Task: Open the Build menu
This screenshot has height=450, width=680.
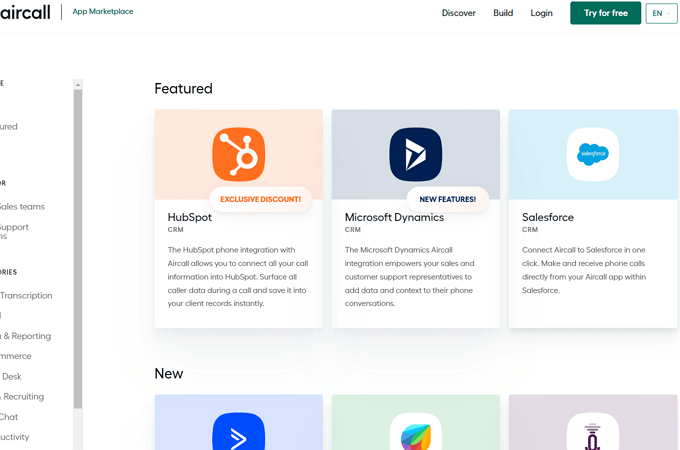Action: (503, 13)
